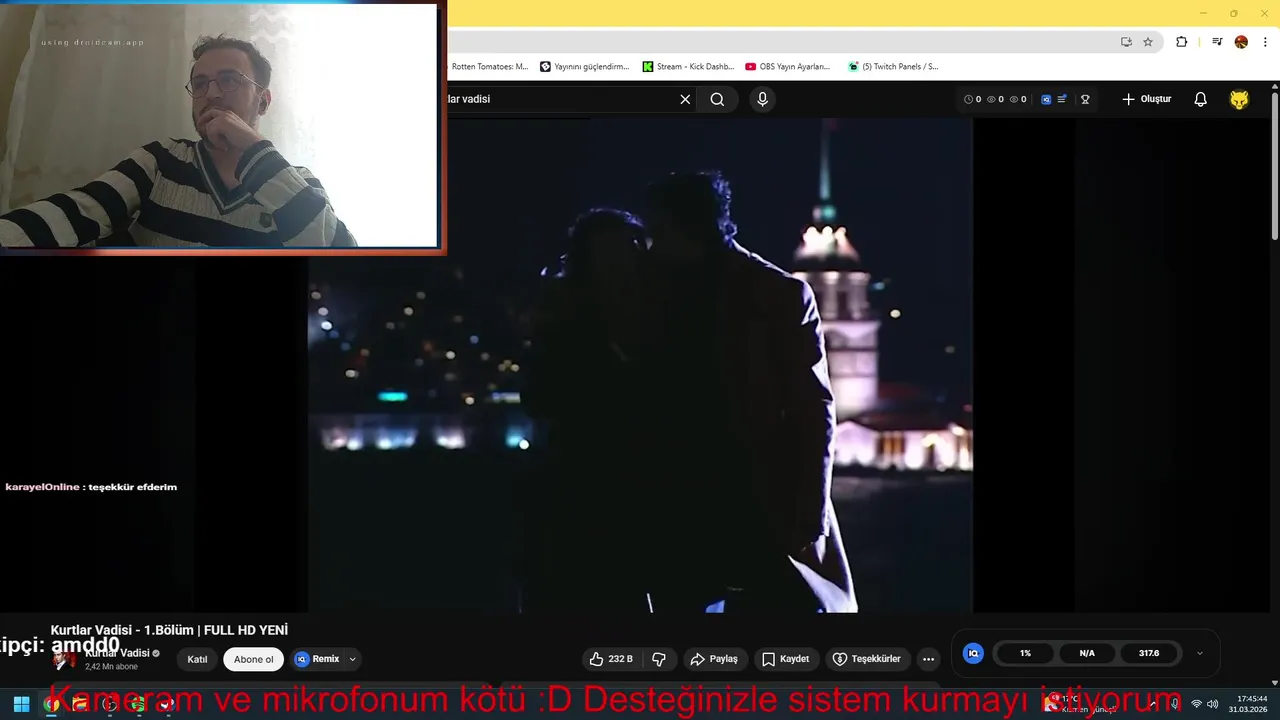This screenshot has width=1280, height=720.
Task: Open the Rotten Tomatoes bookmark
Action: (x=488, y=67)
